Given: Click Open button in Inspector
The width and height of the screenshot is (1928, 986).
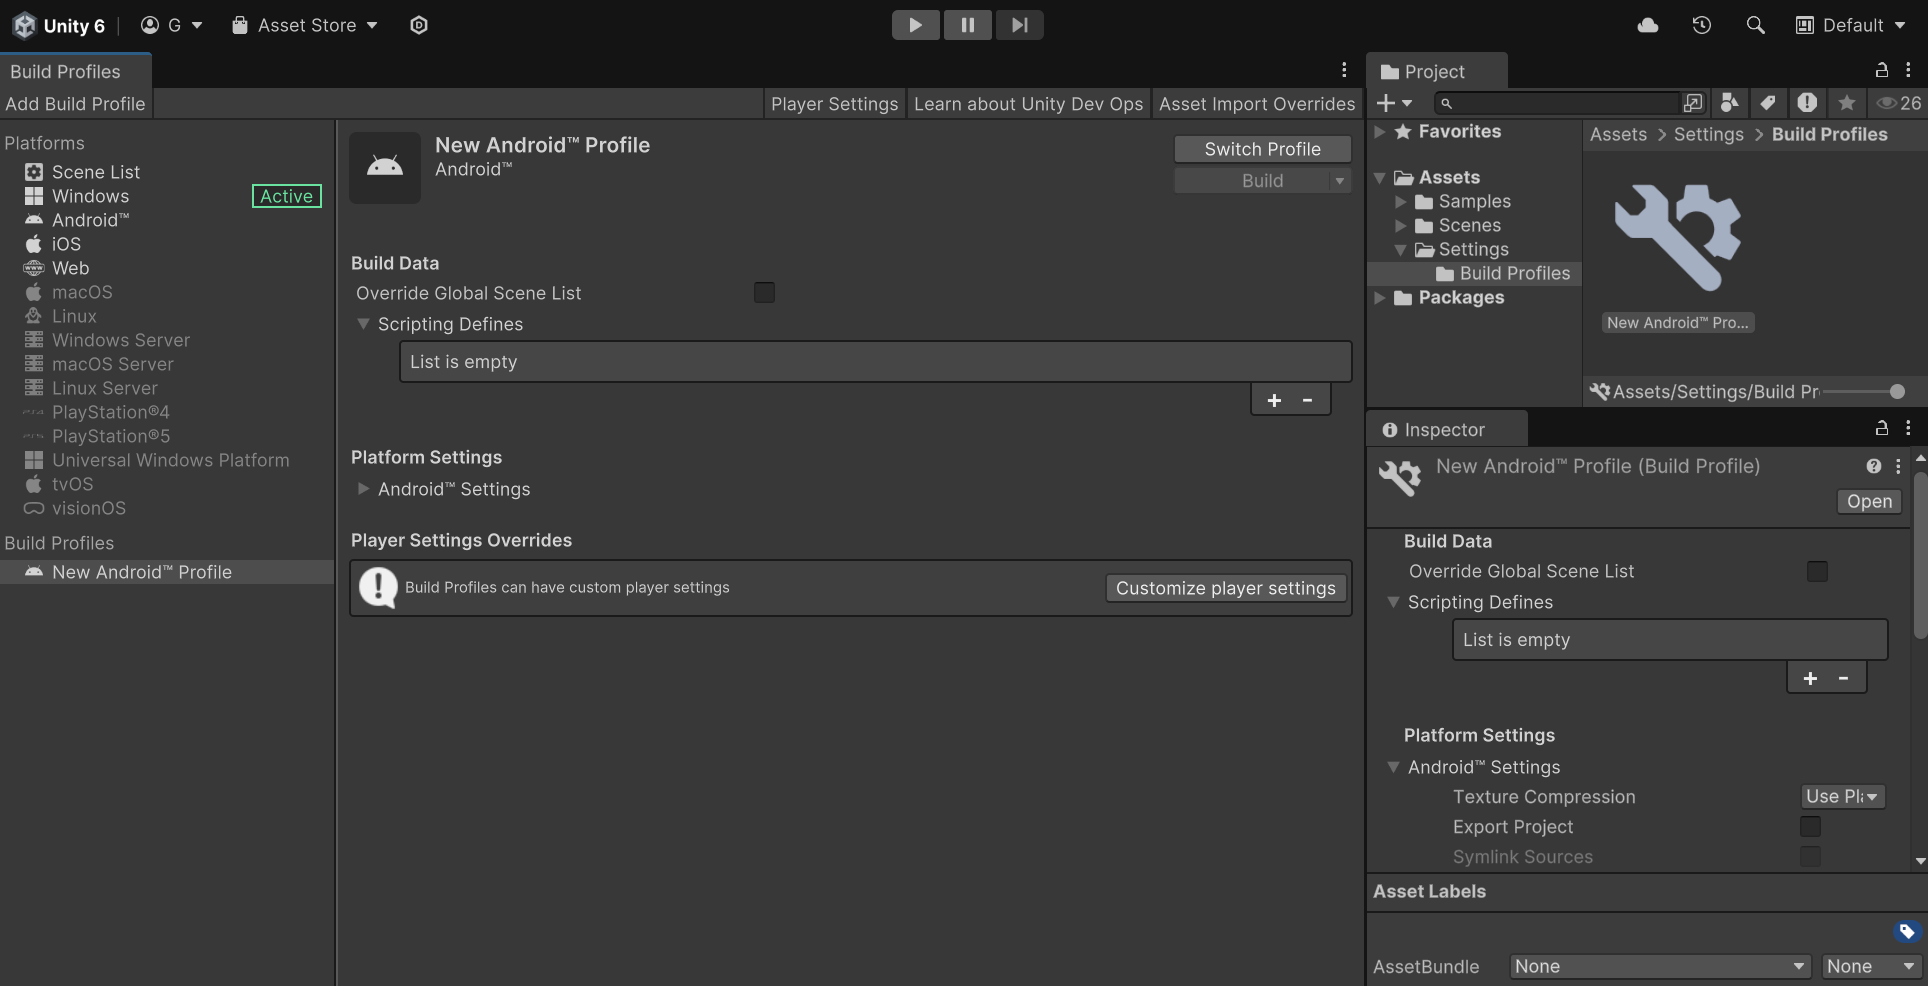Looking at the screenshot, I should pyautogui.click(x=1869, y=502).
